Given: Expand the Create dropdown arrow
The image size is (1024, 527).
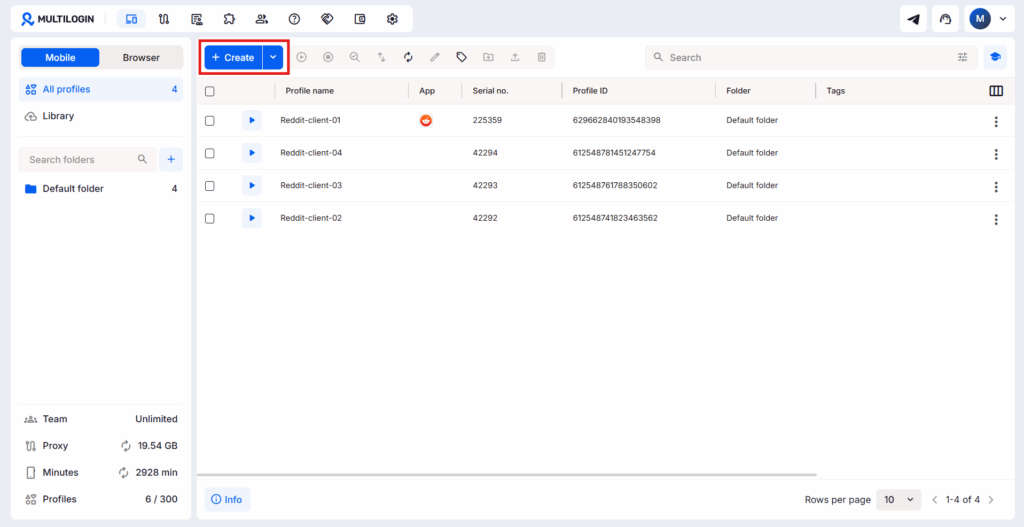Looking at the screenshot, I should [273, 57].
